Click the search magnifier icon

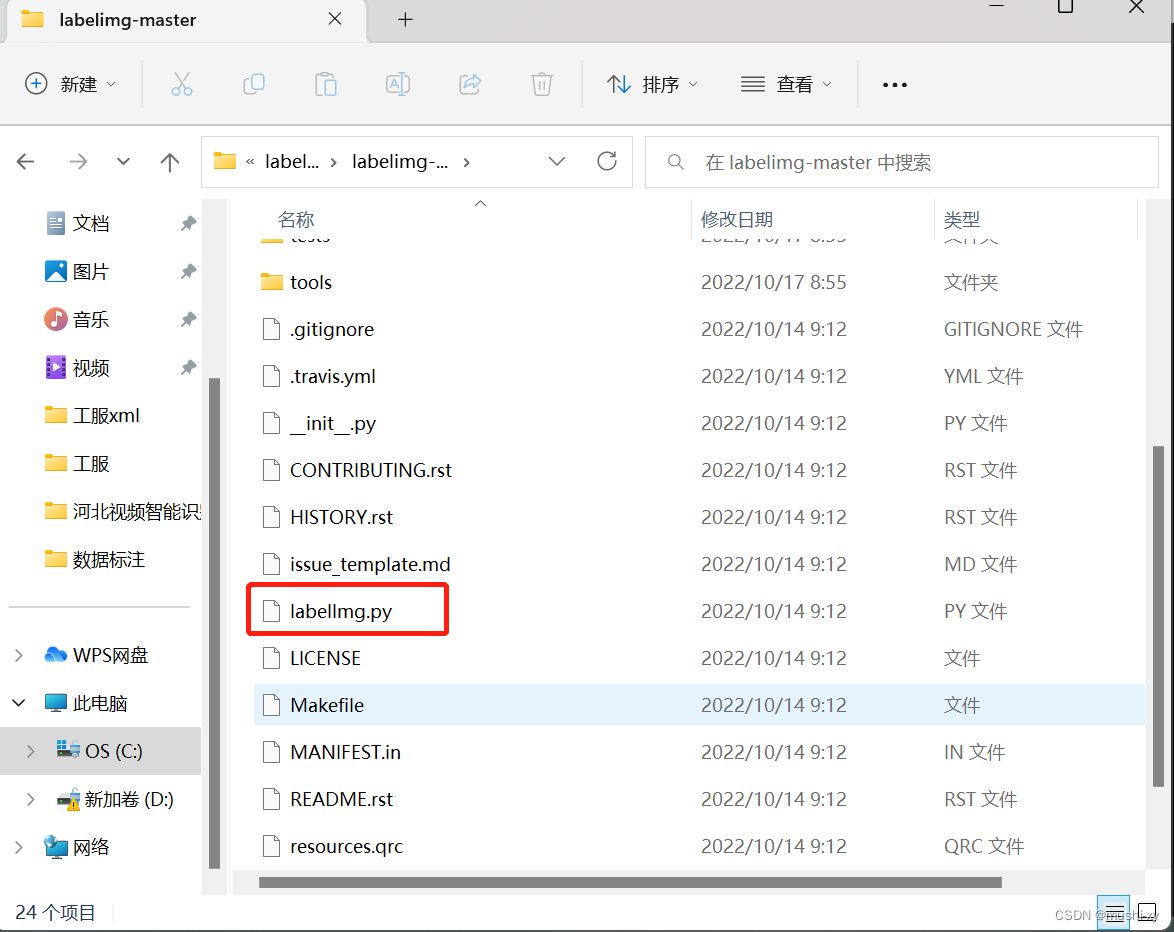675,162
